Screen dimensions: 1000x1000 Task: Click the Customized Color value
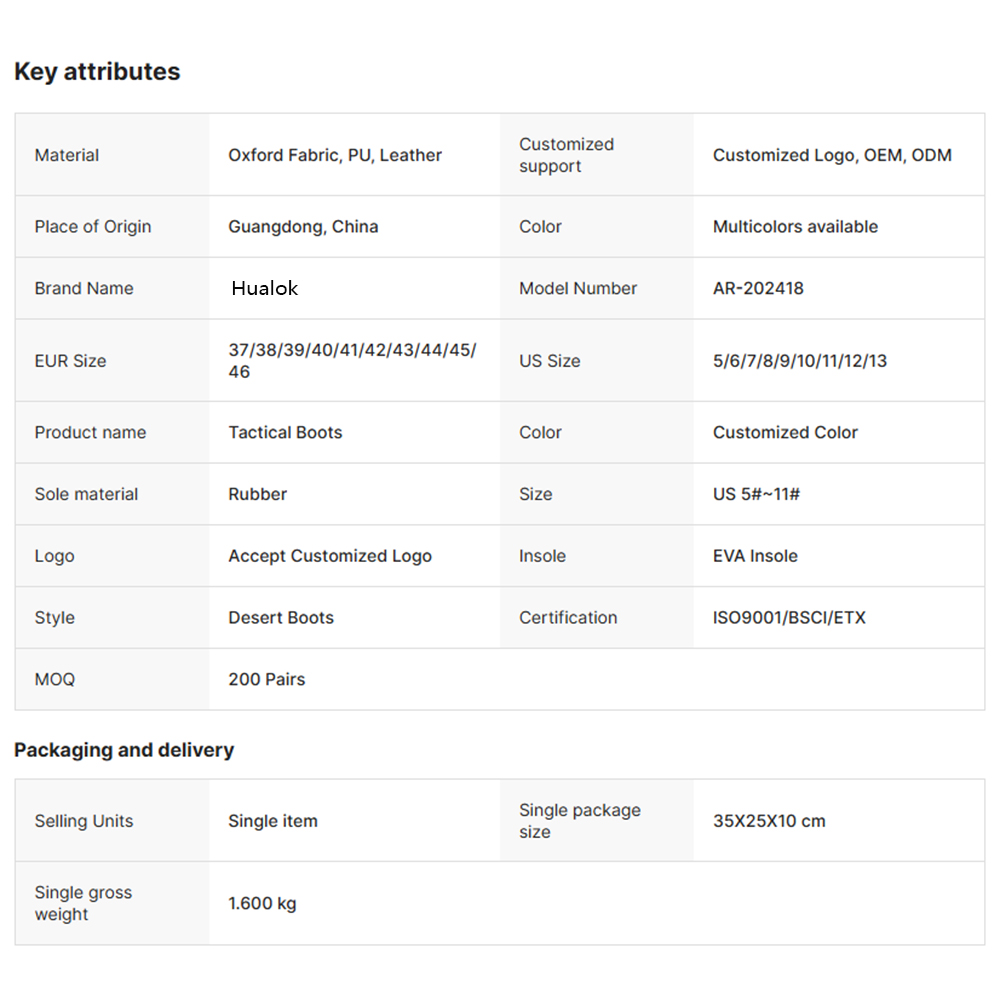pyautogui.click(x=785, y=433)
